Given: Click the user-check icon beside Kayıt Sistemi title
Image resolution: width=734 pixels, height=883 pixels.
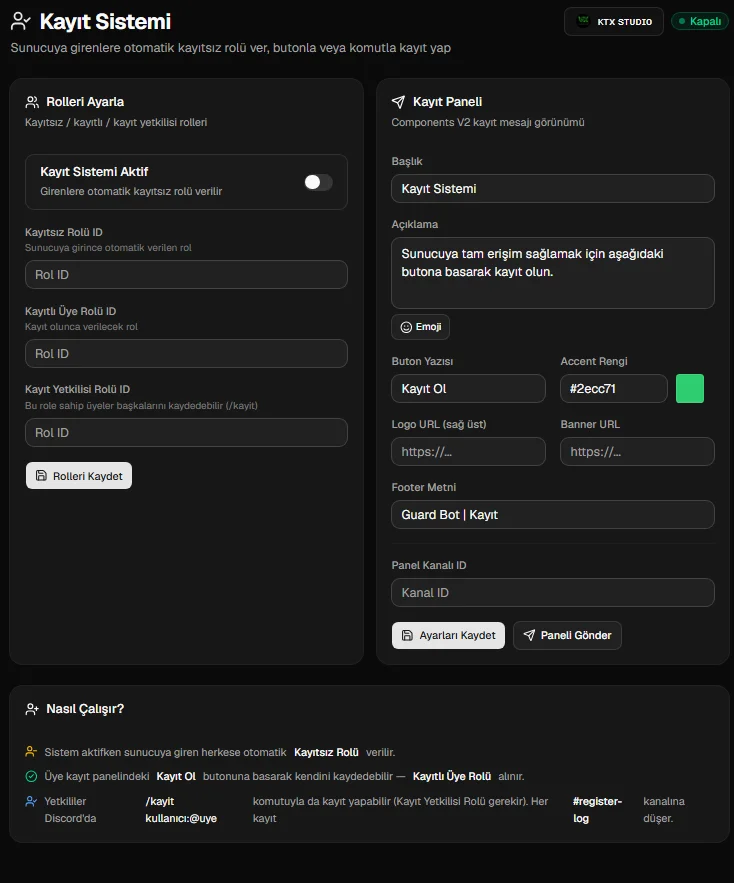Looking at the screenshot, I should 21,21.
